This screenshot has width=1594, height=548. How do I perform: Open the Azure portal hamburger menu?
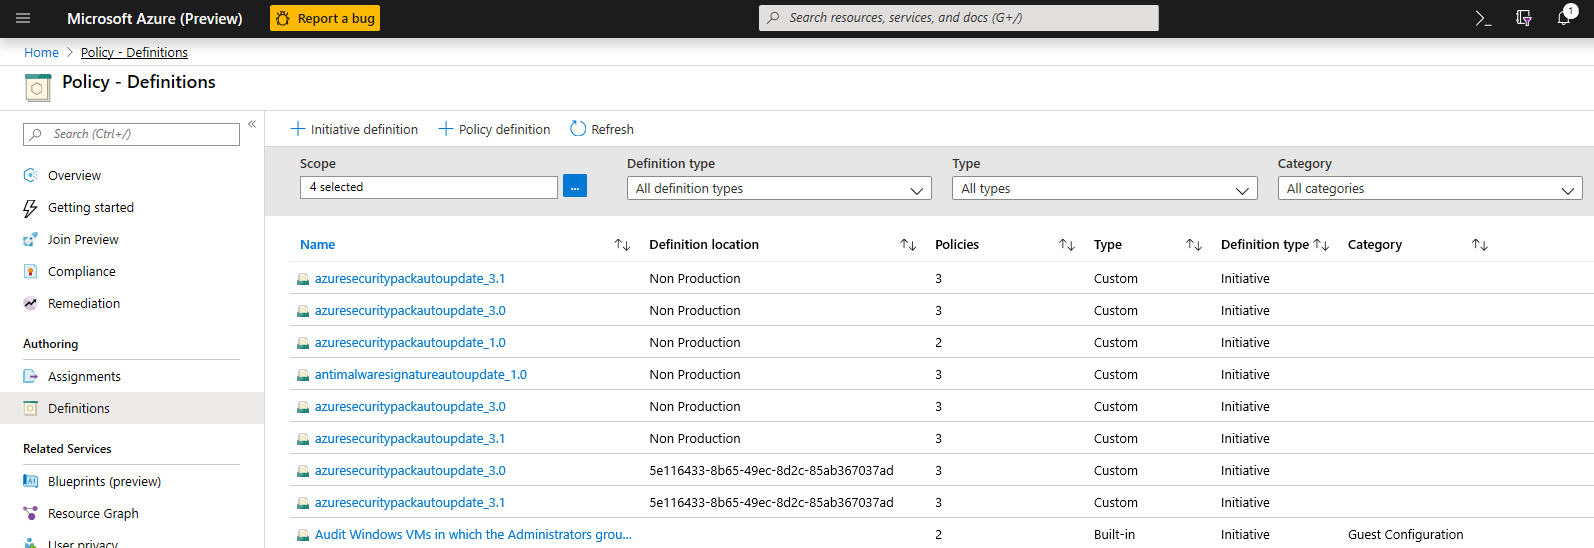click(x=23, y=18)
